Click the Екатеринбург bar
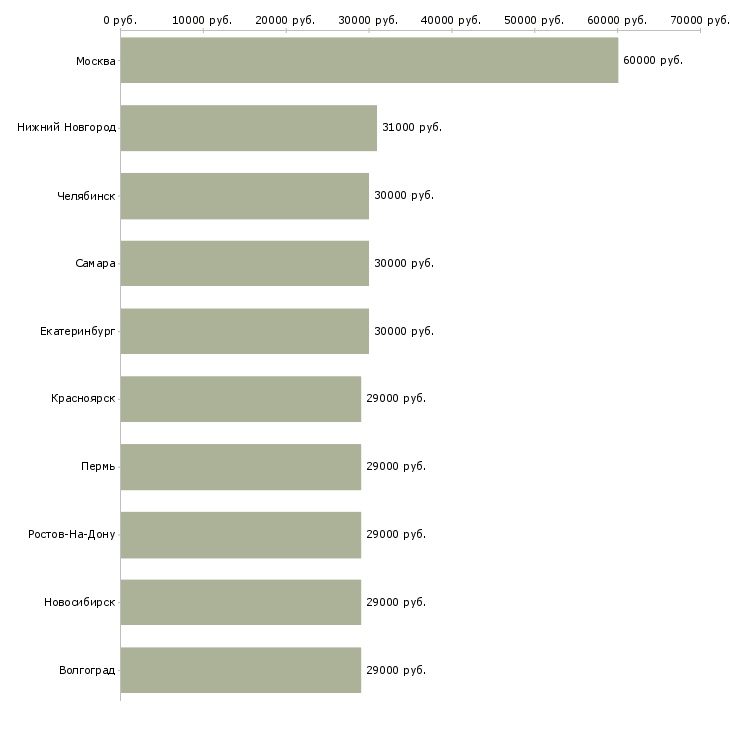Screen dimensions: 730x730 (x=244, y=331)
